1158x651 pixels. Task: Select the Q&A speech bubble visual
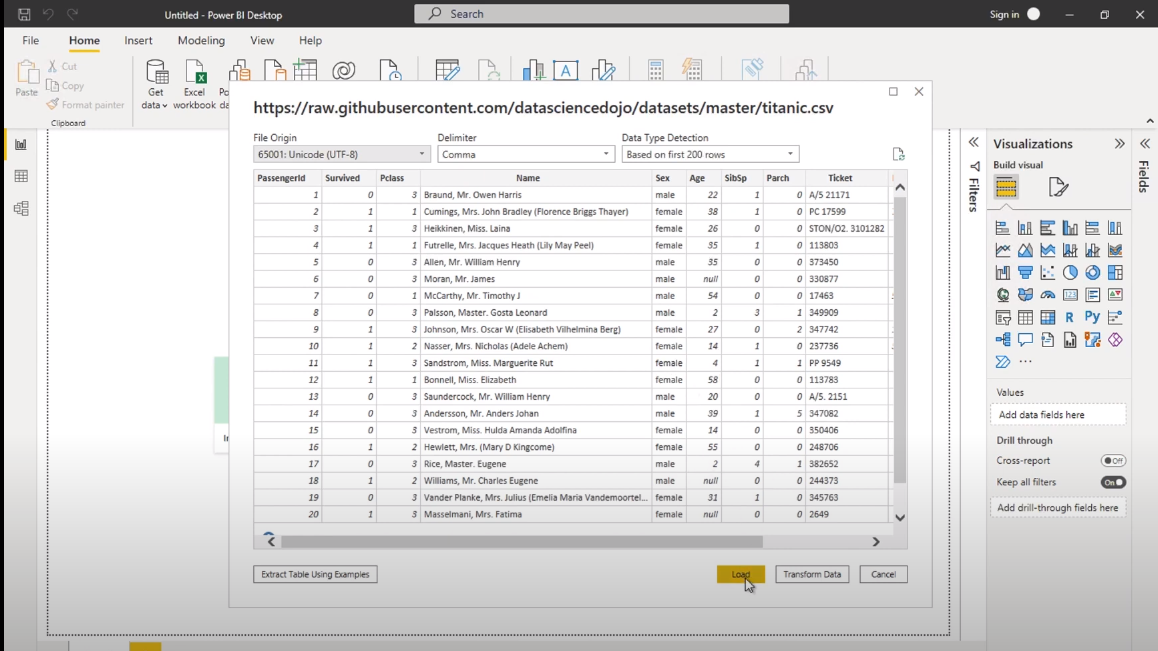(x=1025, y=340)
